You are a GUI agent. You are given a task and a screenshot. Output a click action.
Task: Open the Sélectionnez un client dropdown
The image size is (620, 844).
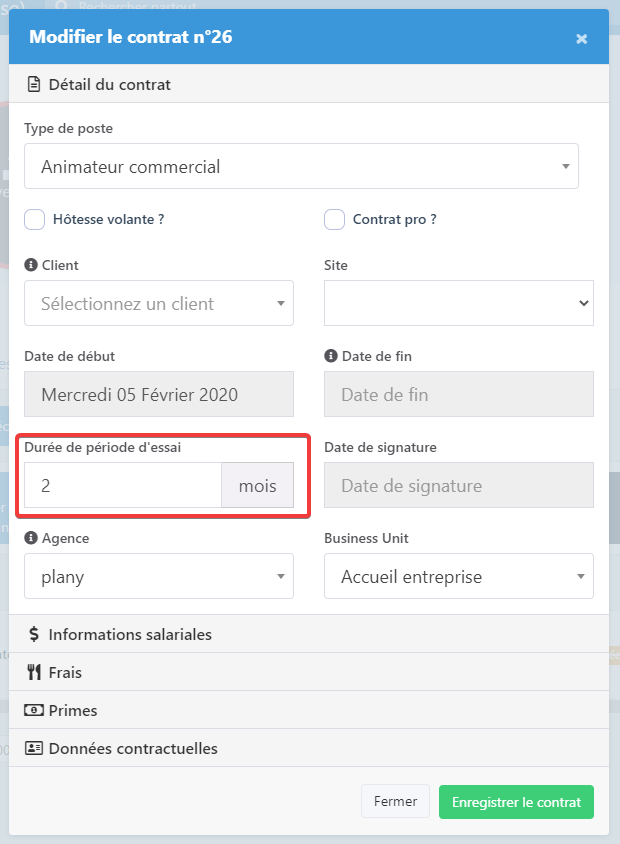pyautogui.click(x=158, y=303)
